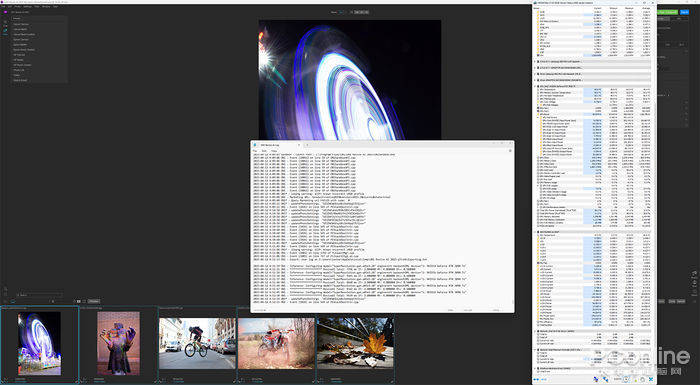Click the cyan module icon in left sidebar

(x=5, y=30)
